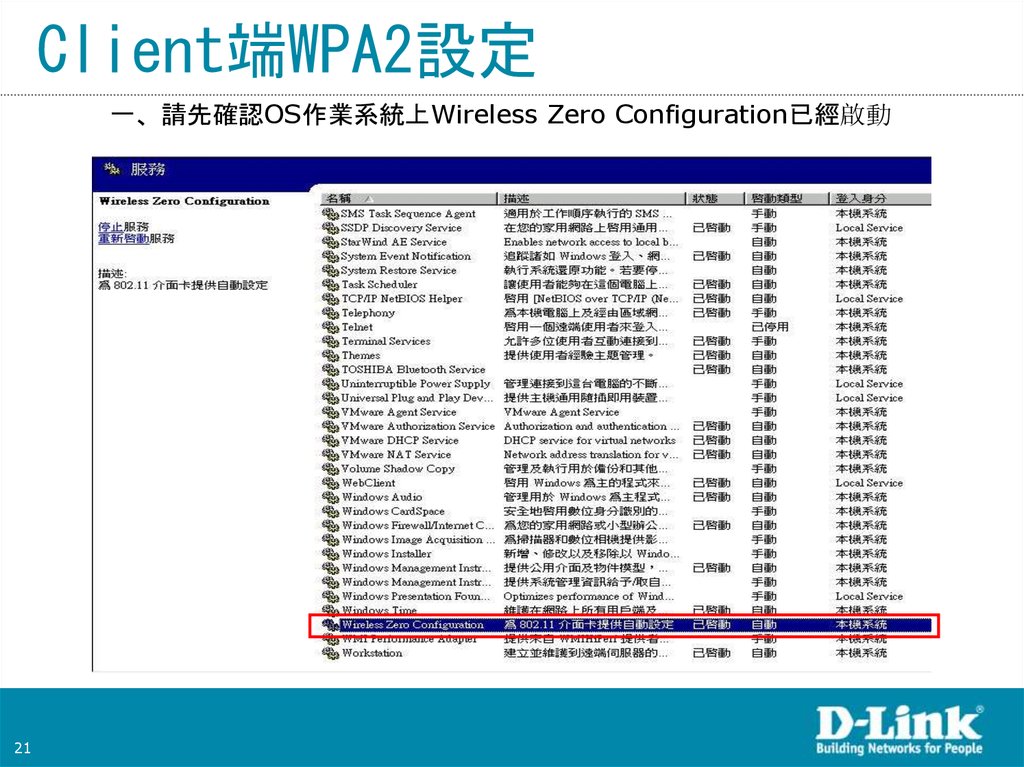Click the gear icon beside TCP/IP NetBIOS Helper
This screenshot has width=1024, height=767.
click(330, 299)
